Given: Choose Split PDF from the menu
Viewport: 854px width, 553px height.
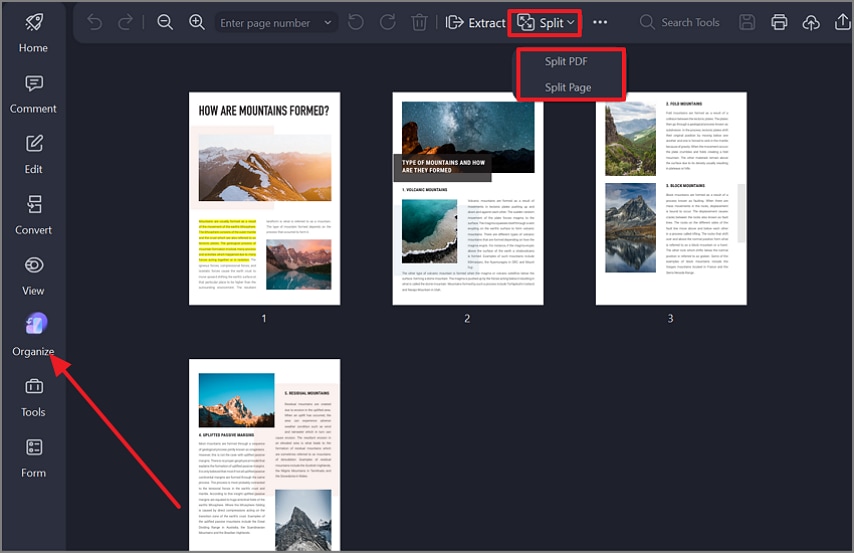Looking at the screenshot, I should [566, 62].
